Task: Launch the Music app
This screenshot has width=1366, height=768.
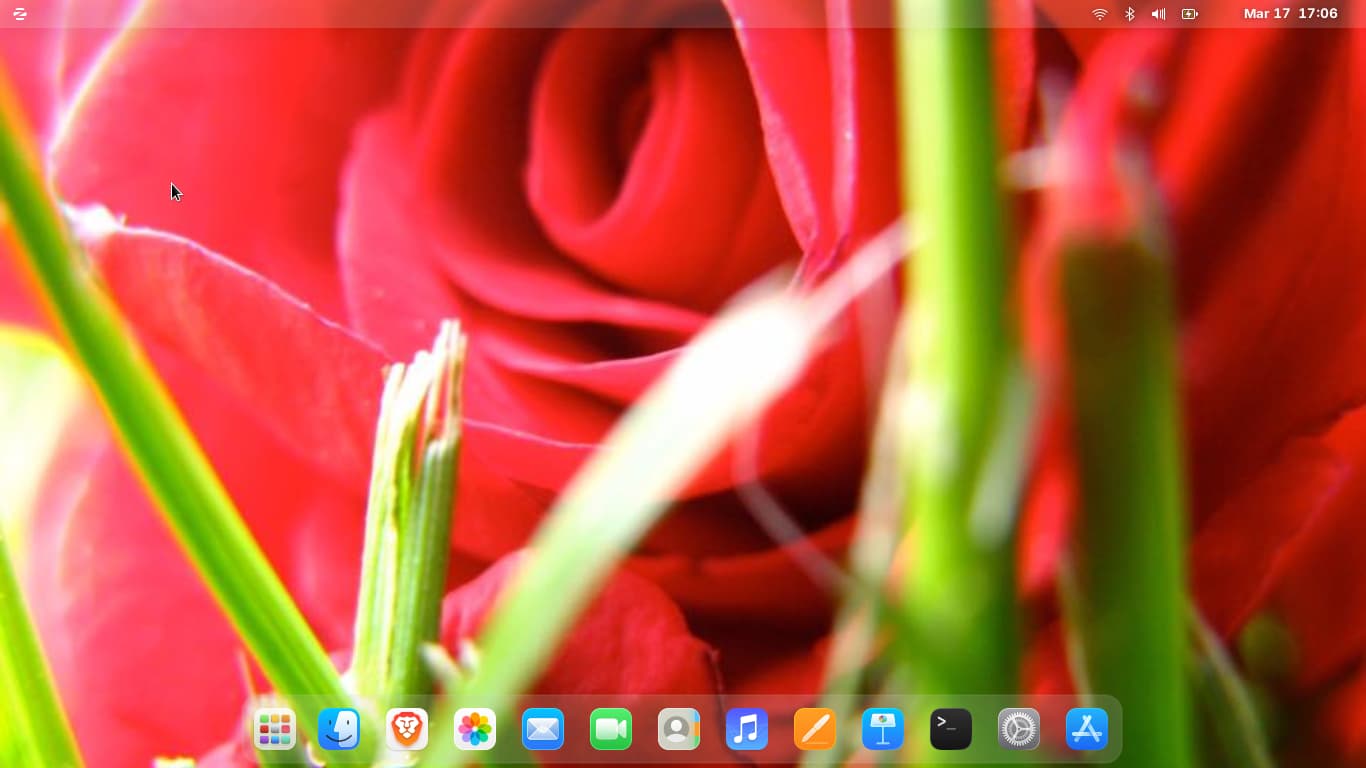Action: (x=747, y=729)
